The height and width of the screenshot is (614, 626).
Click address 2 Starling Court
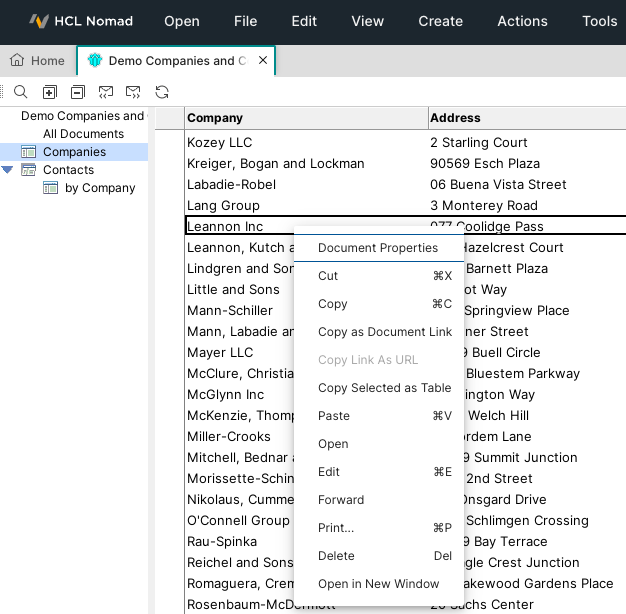click(479, 143)
